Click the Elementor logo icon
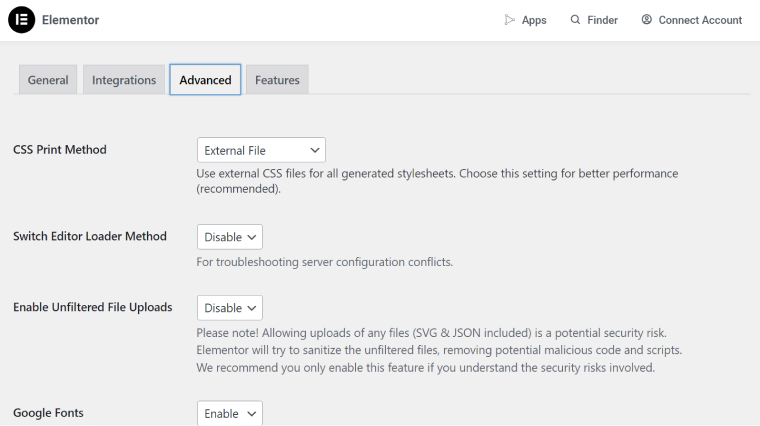Viewport: 760px width, 426px height. [x=21, y=20]
